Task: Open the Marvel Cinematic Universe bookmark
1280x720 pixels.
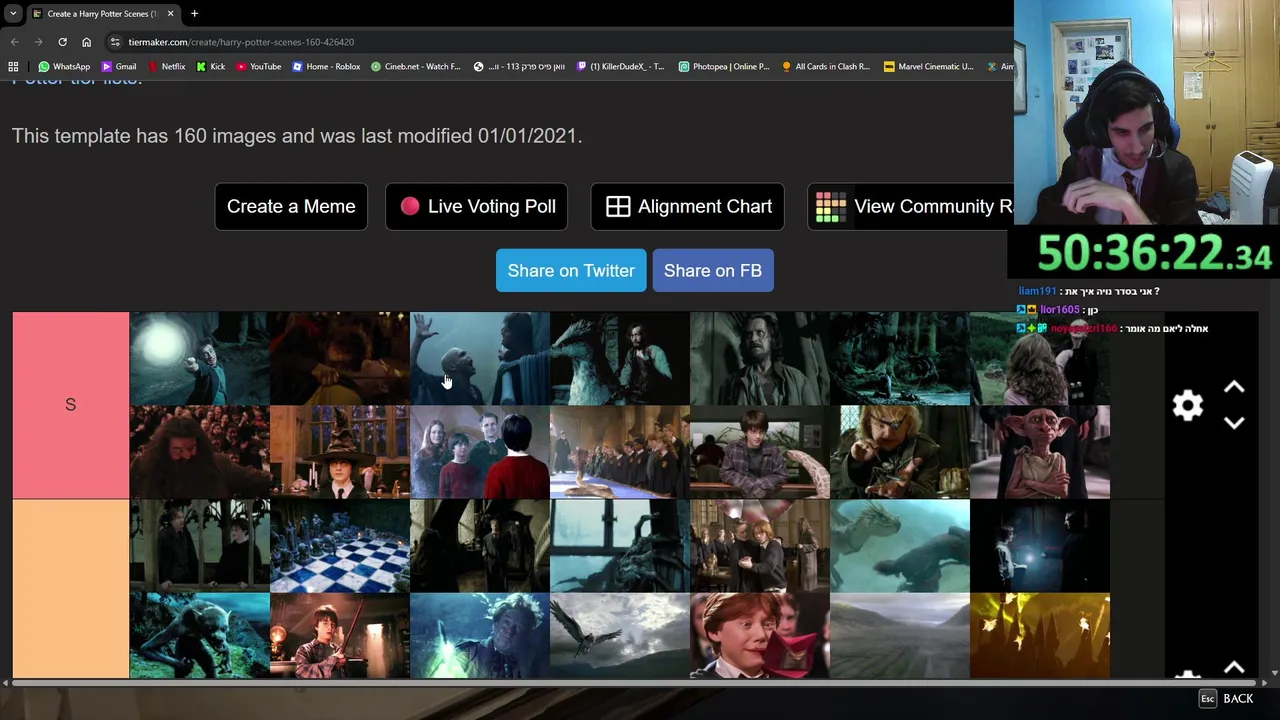Action: [x=928, y=67]
